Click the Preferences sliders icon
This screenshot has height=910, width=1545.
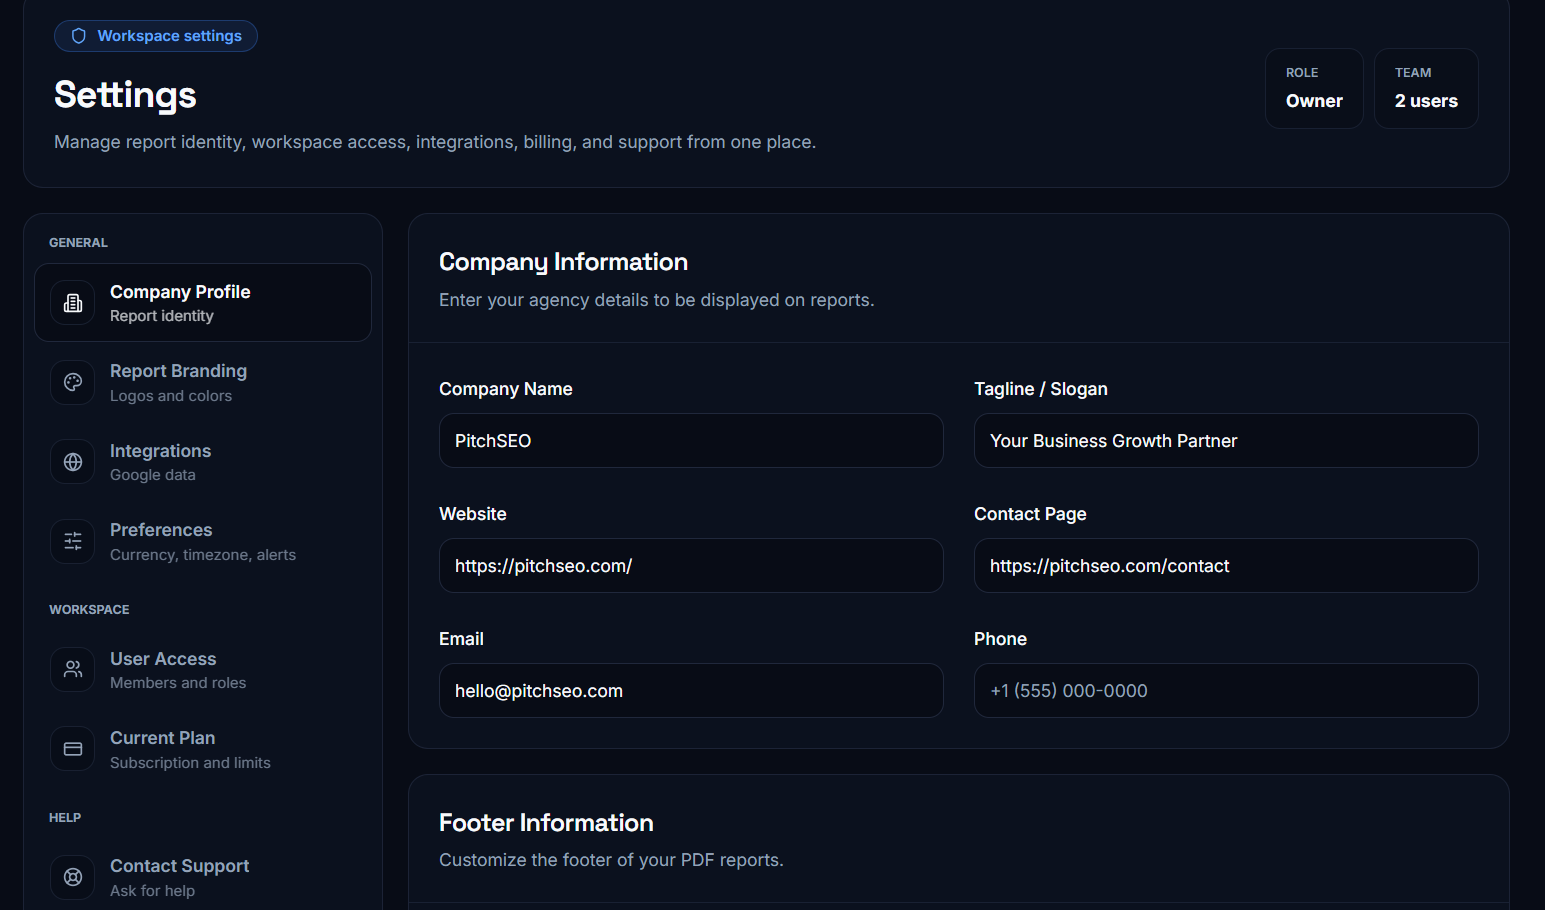pyautogui.click(x=73, y=541)
